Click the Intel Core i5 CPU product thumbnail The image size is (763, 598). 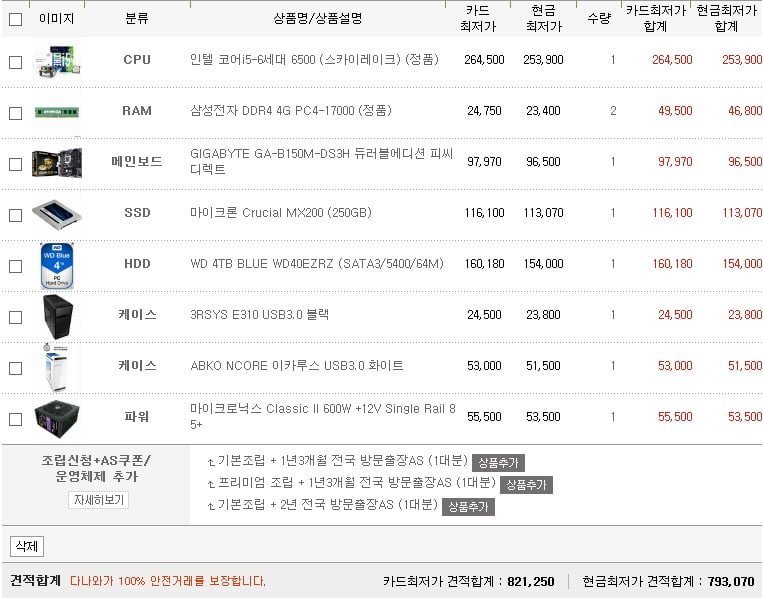(57, 61)
